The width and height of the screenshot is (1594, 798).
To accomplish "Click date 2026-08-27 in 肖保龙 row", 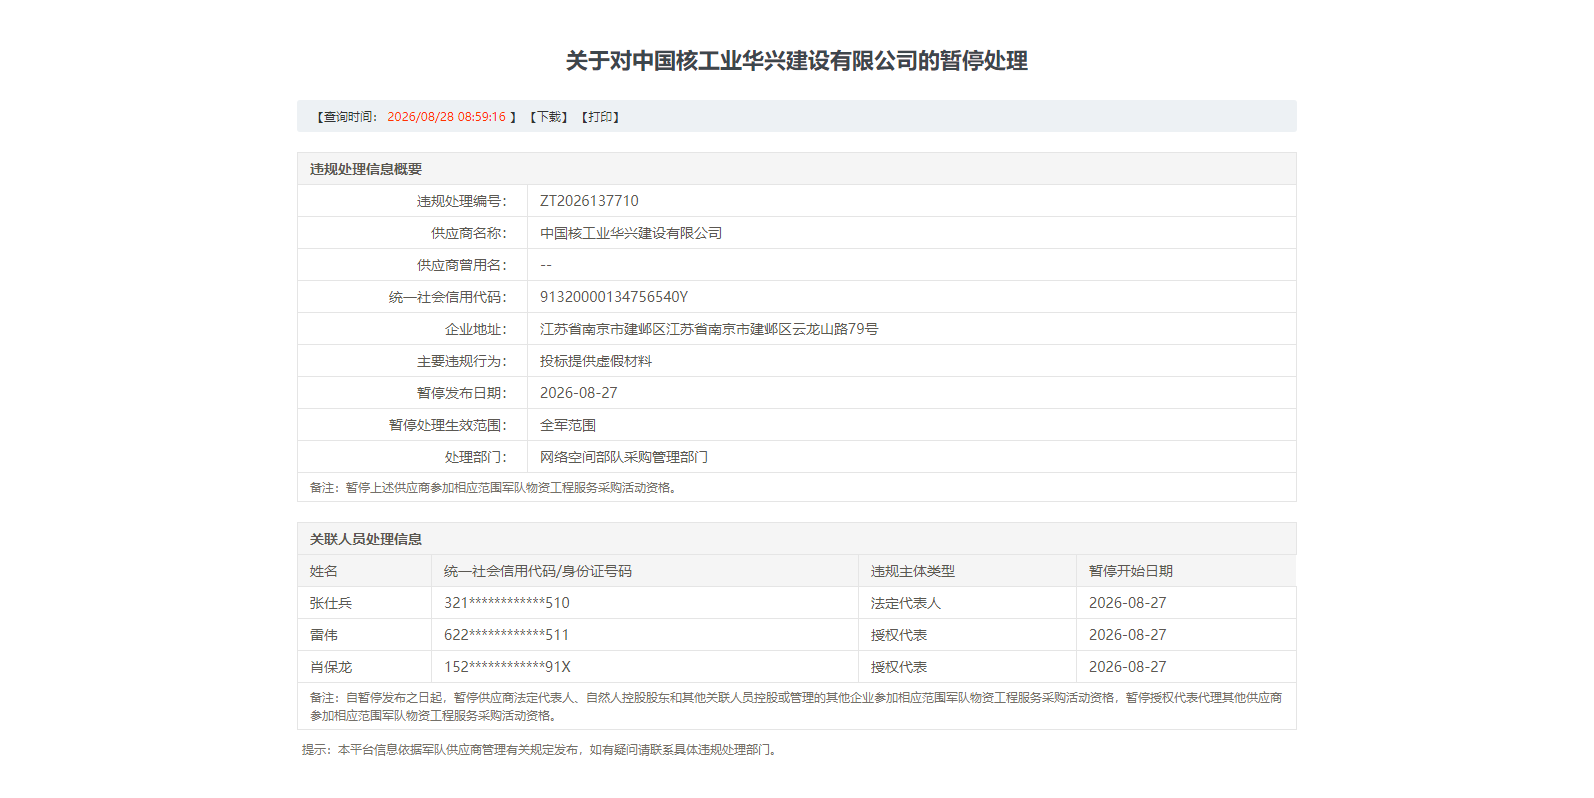I will tap(1128, 667).
